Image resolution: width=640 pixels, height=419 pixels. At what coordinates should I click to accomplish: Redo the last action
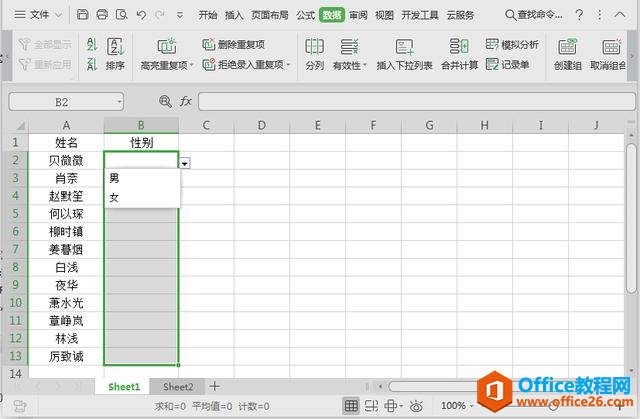(160, 15)
